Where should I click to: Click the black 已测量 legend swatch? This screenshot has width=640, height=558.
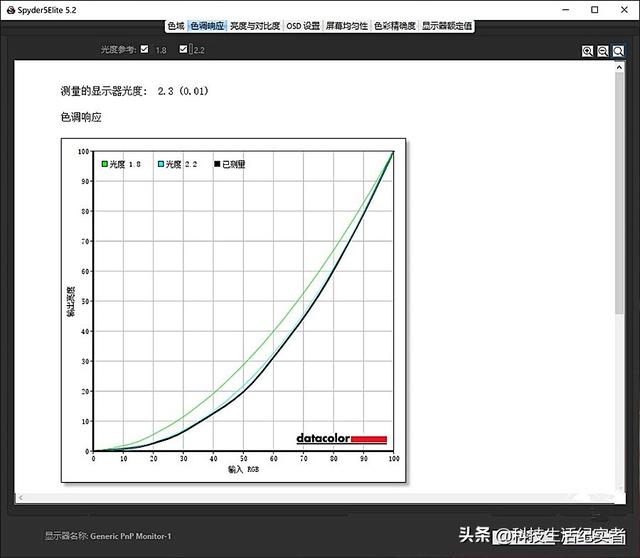[217, 164]
